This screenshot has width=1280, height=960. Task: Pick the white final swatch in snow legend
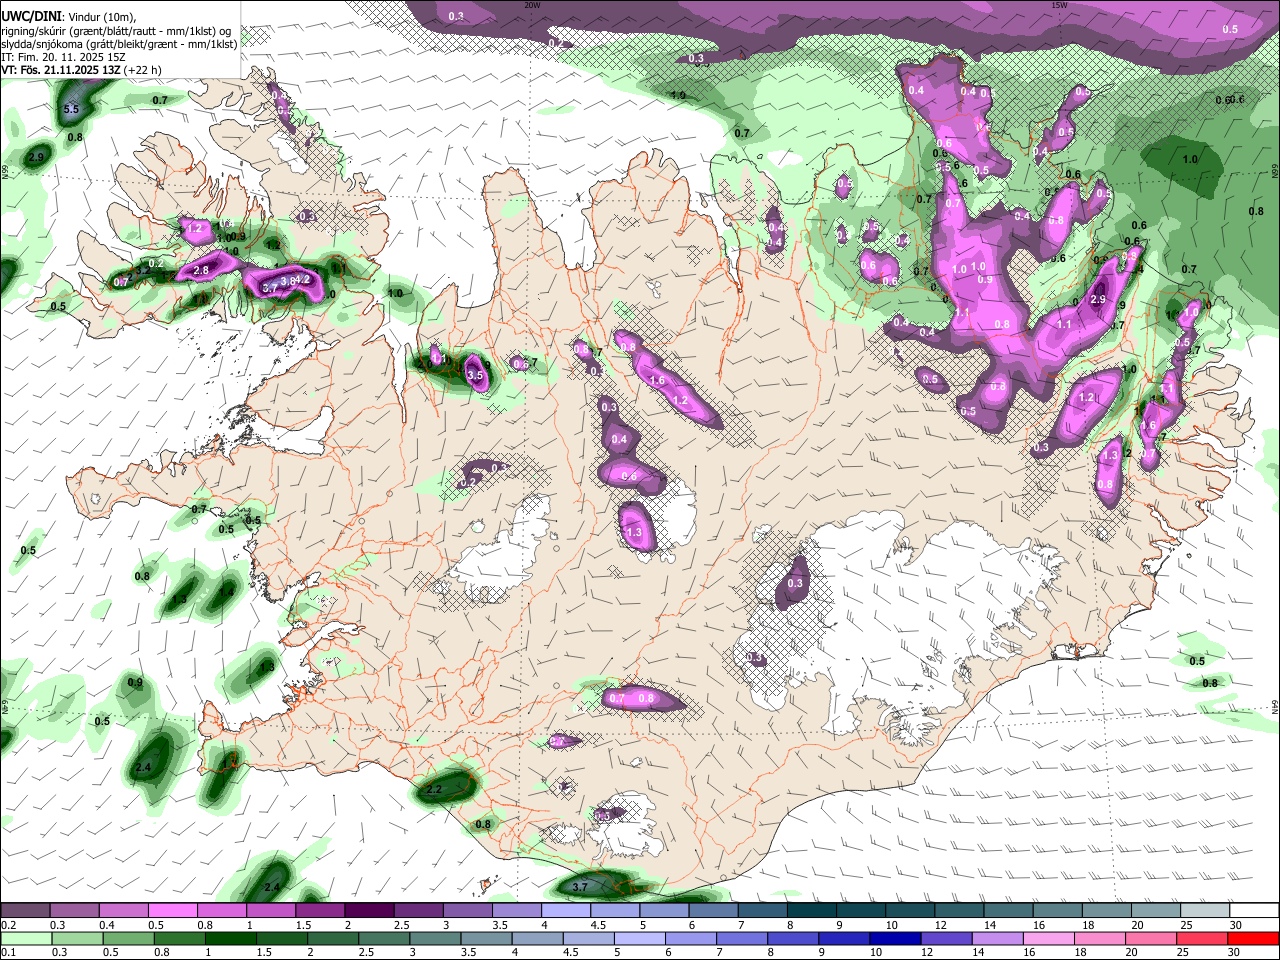pos(1254,911)
